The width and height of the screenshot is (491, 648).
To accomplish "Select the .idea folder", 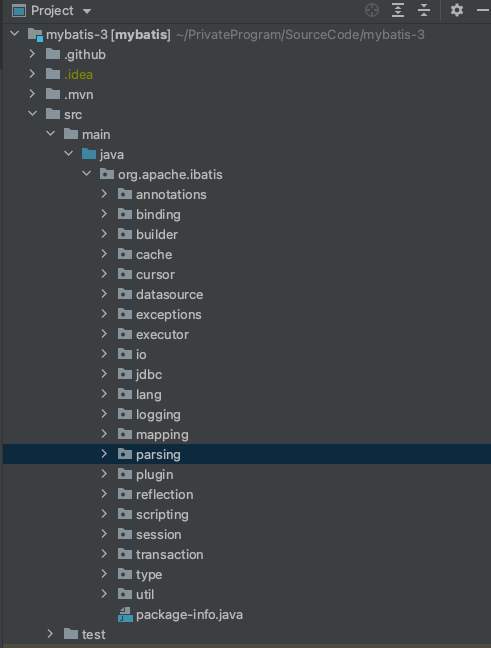I will point(78,74).
